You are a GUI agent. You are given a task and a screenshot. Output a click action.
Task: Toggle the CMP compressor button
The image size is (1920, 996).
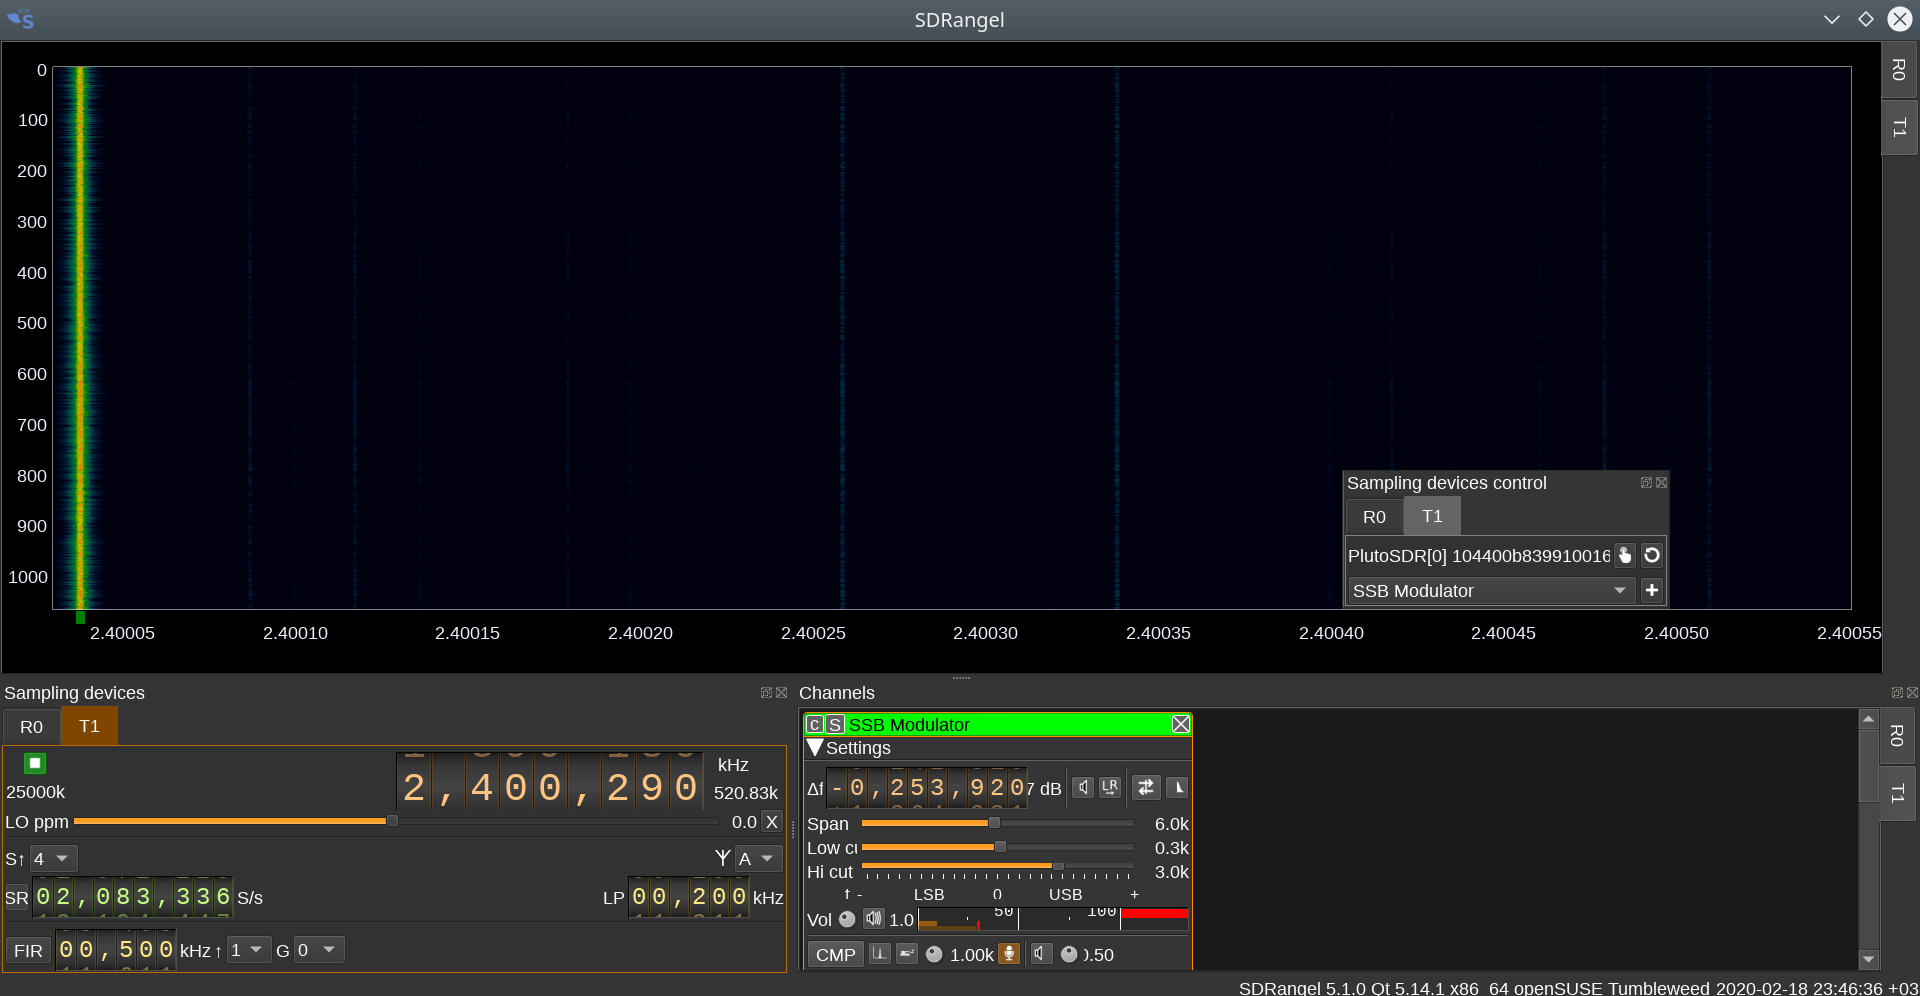[x=835, y=954]
